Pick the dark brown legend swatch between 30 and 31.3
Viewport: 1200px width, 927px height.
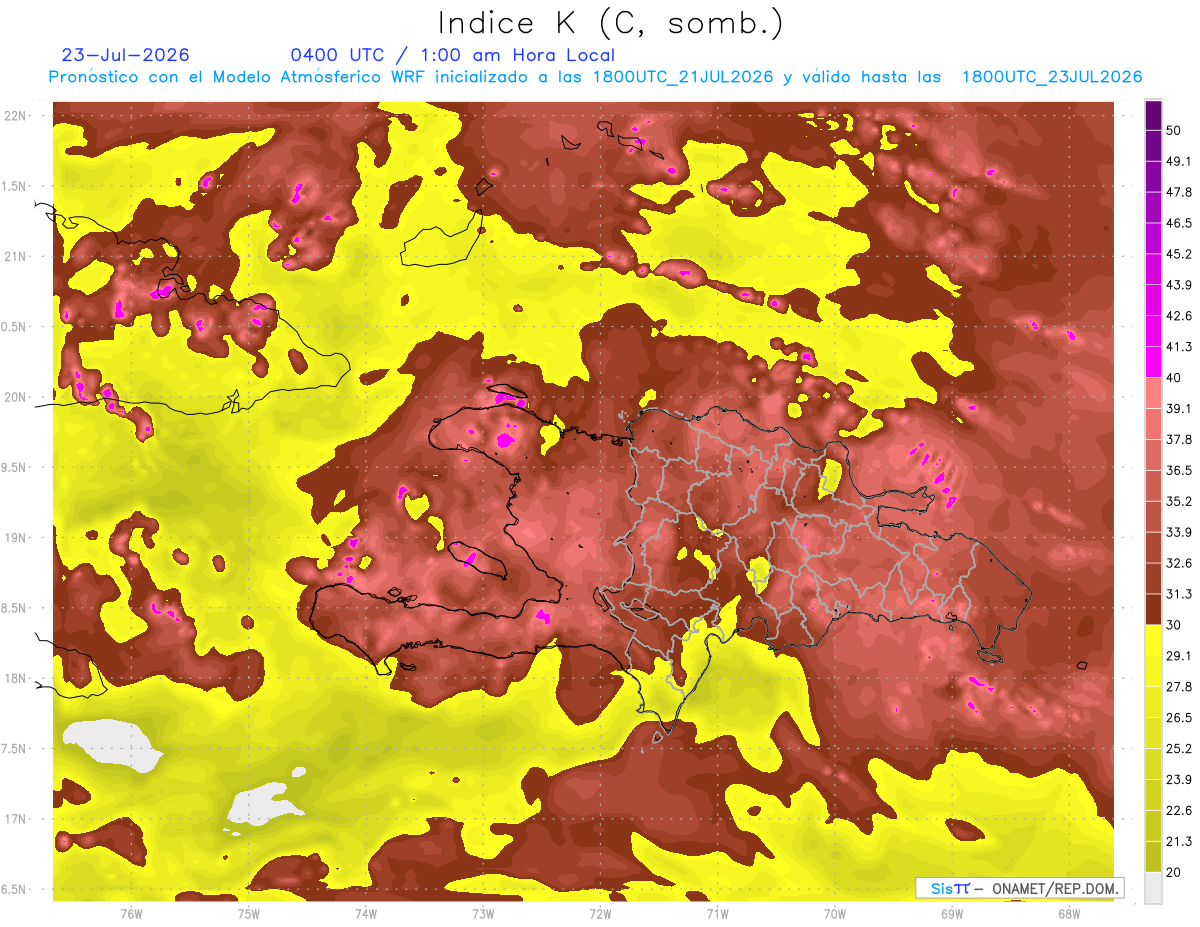[x=1153, y=609]
